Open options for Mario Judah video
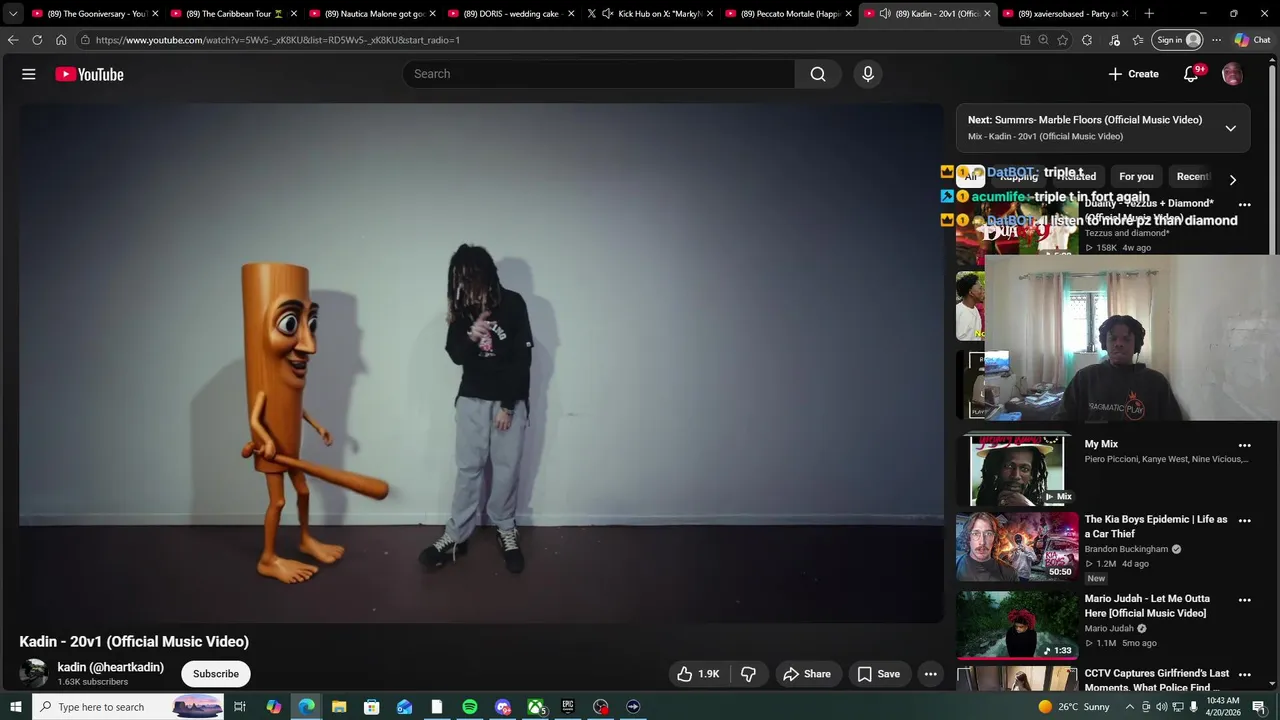Screen dimensions: 1280x720 pyautogui.click(x=1245, y=600)
